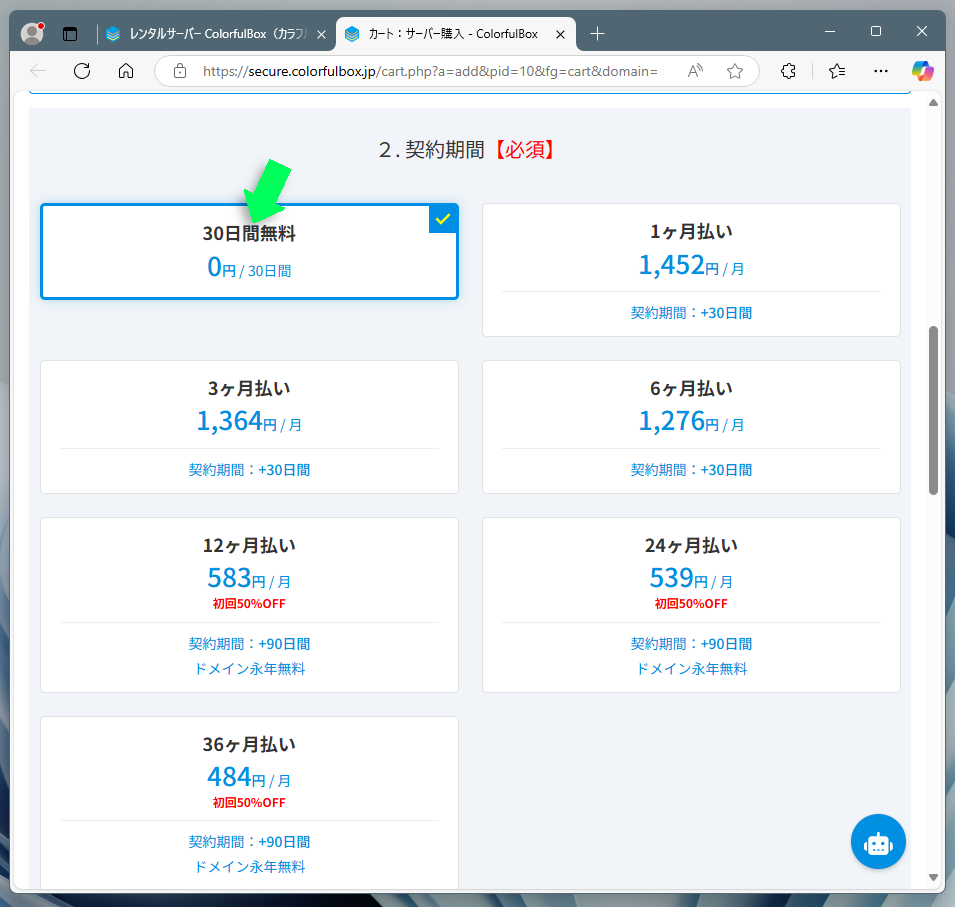Click 0円 / 30日間 price text
Screen dimensions: 955x907
[x=249, y=268]
